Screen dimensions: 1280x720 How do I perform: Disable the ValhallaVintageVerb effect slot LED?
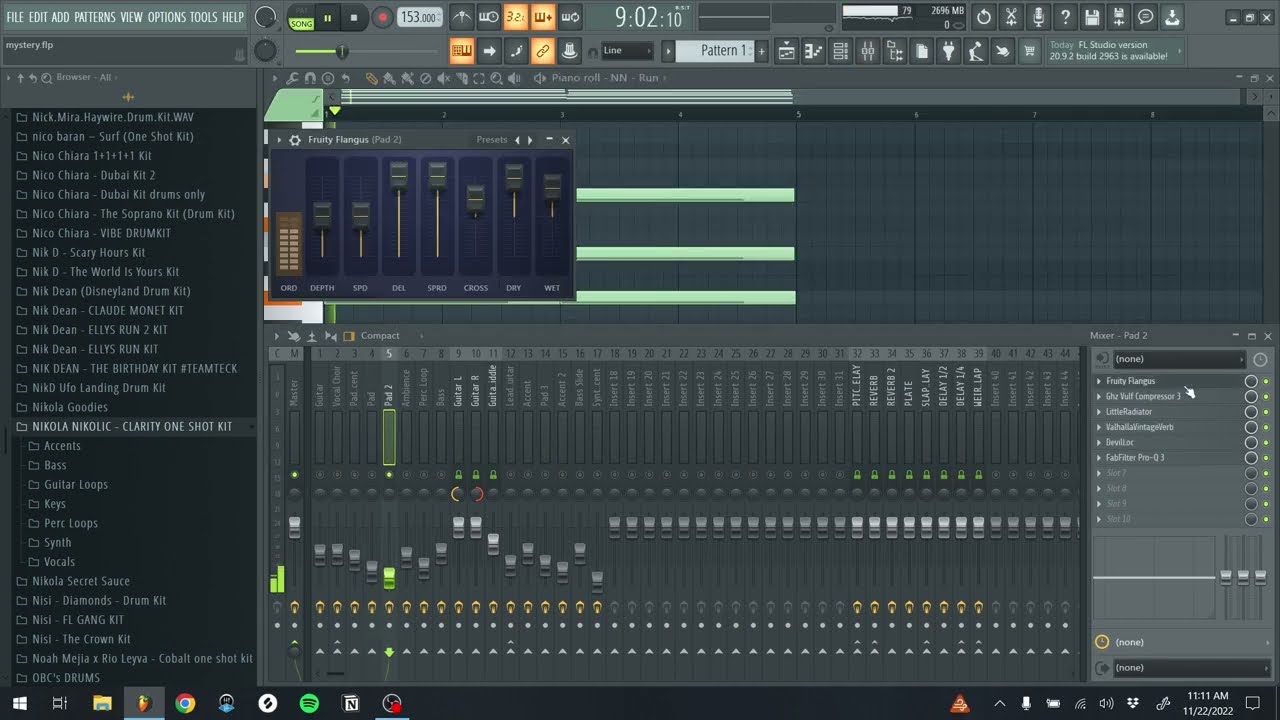coord(1266,427)
